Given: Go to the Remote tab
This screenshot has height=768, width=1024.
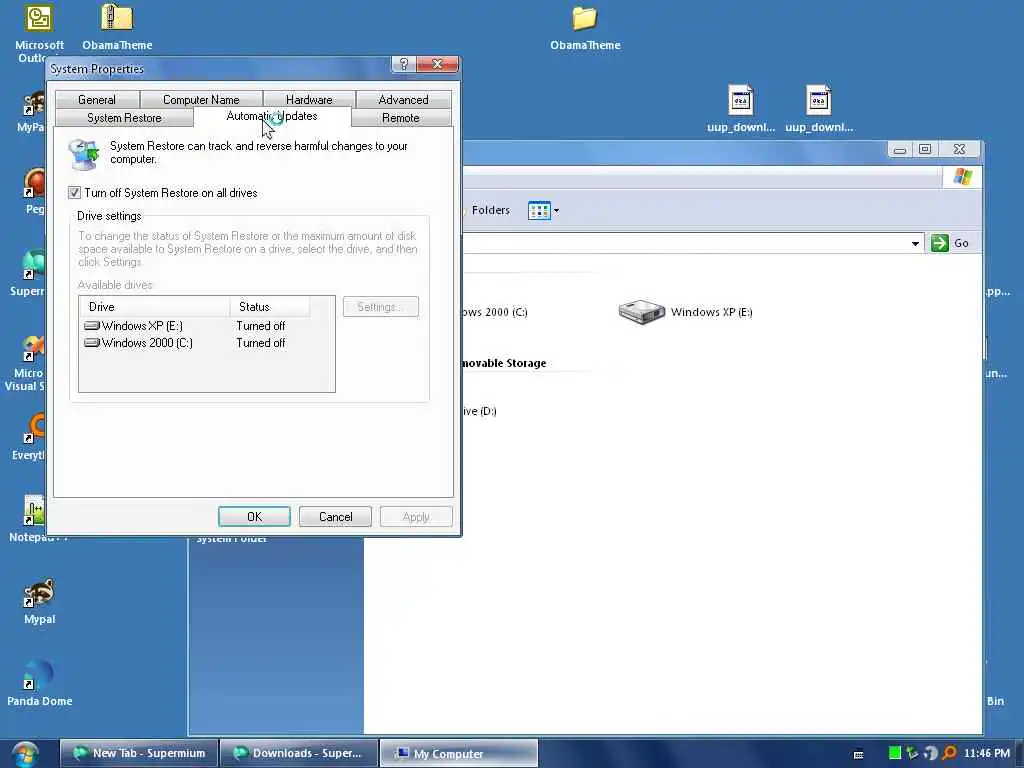Looking at the screenshot, I should (400, 118).
